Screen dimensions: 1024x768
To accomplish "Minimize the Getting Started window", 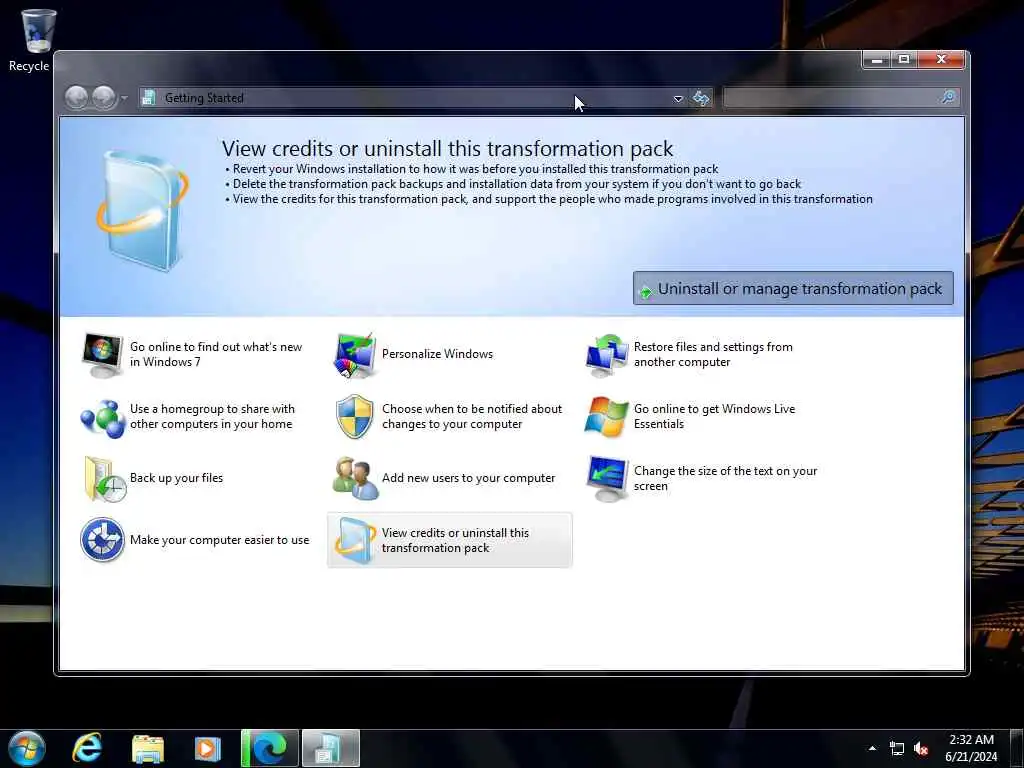I will (878, 59).
